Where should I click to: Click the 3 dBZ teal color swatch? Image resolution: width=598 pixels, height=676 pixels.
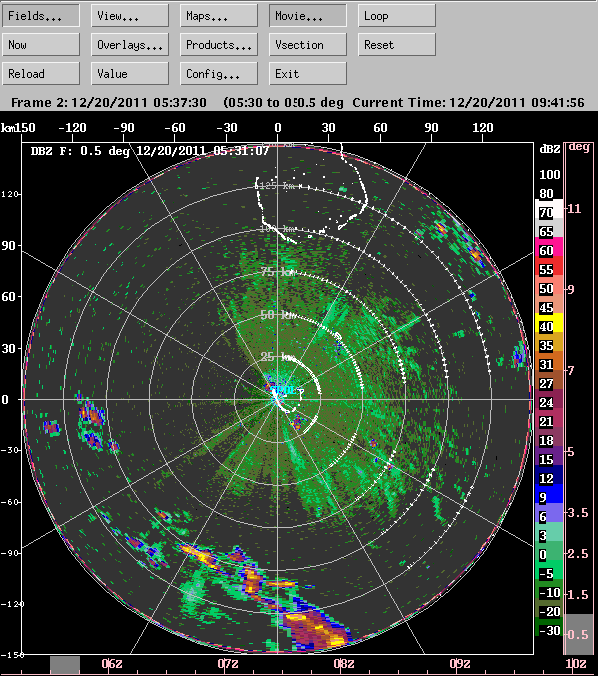point(549,532)
